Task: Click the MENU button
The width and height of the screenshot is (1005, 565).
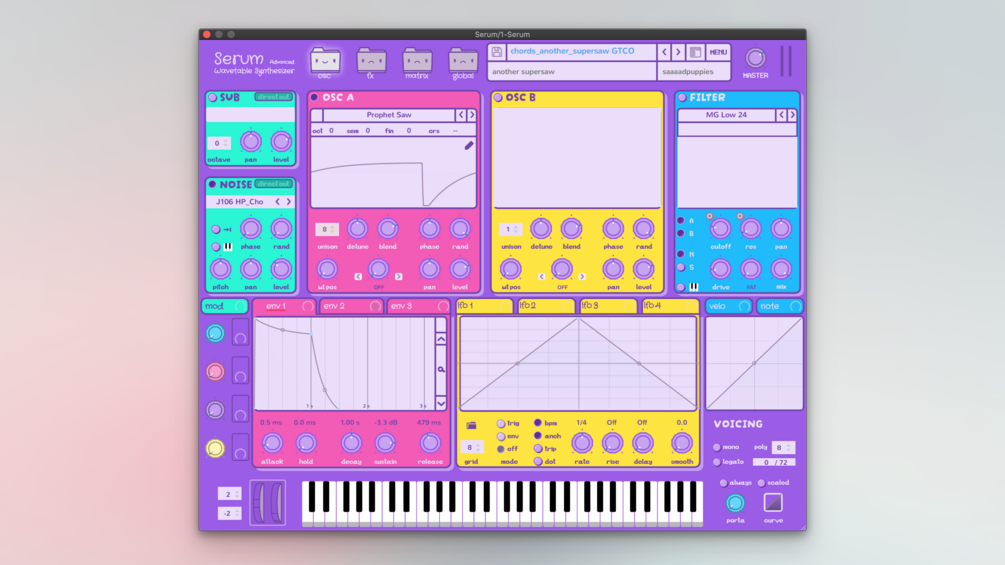Action: (718, 52)
